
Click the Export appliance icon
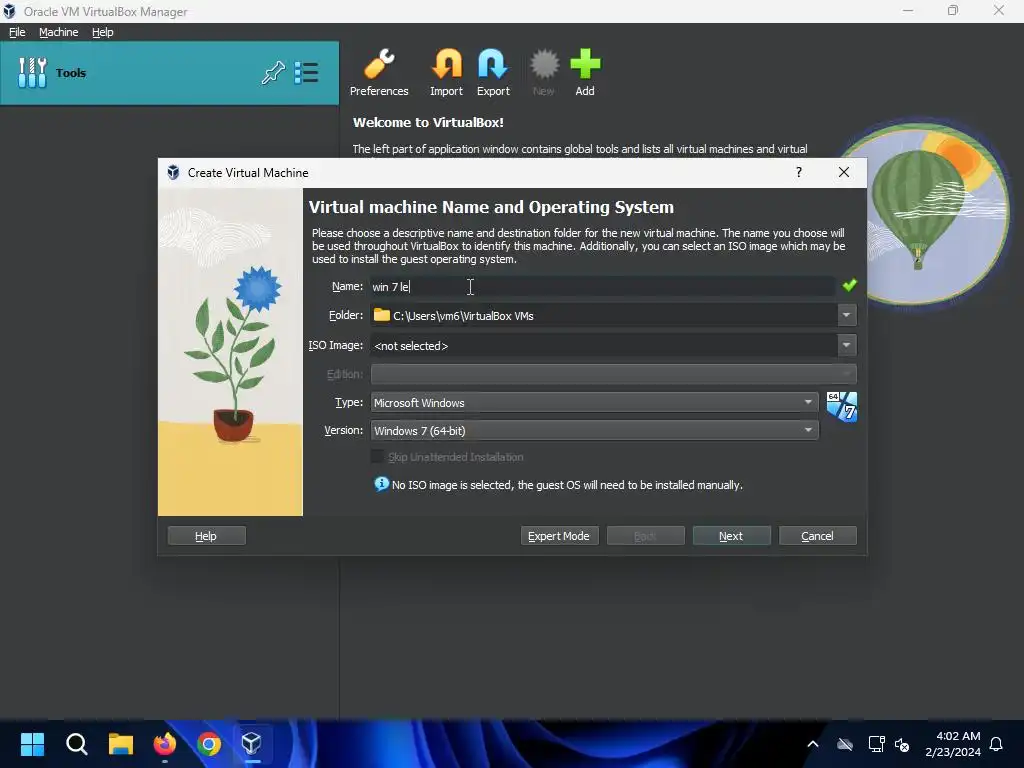point(493,72)
